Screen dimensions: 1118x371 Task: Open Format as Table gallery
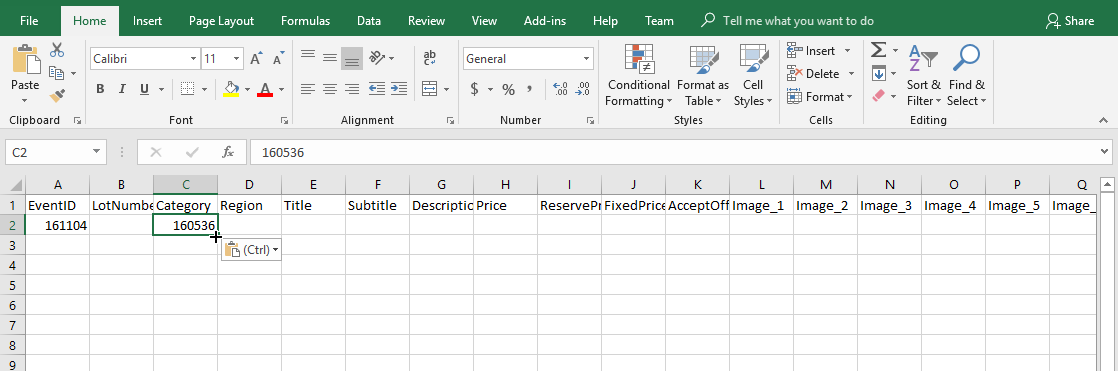pos(702,75)
